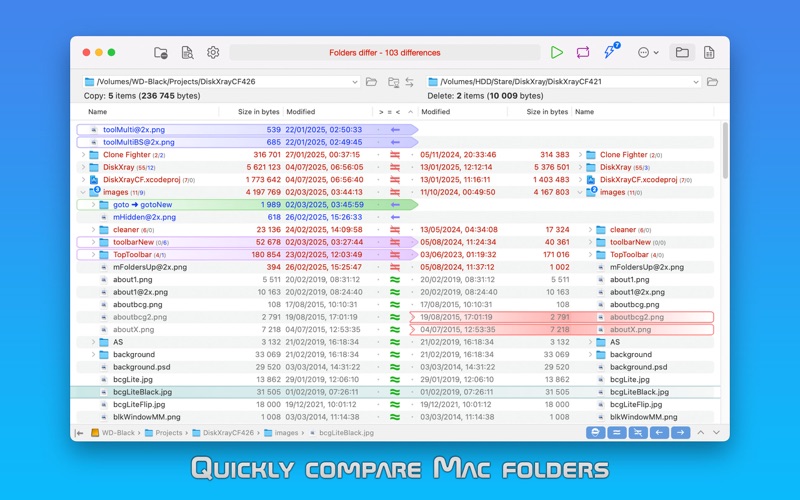
Task: Run the purple synchronize loop icon
Action: [x=583, y=53]
